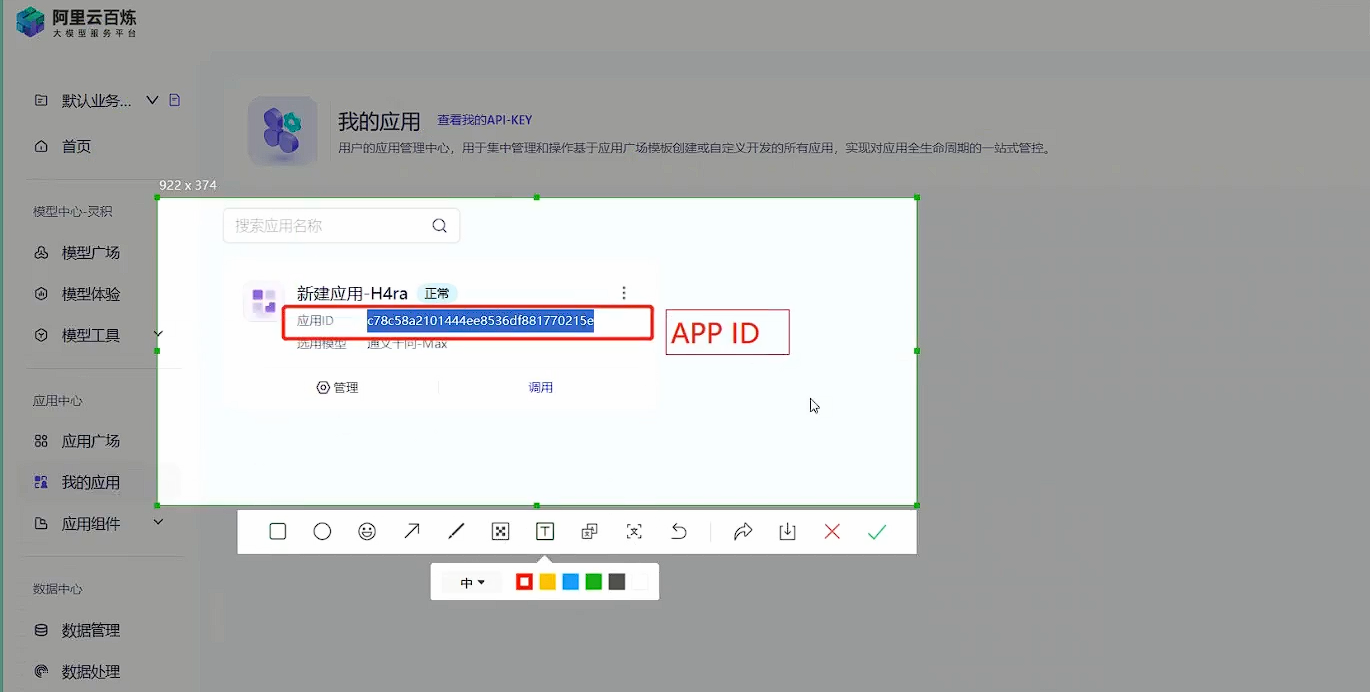Choose the white text color swatch
The height and width of the screenshot is (692, 1370).
click(x=639, y=582)
